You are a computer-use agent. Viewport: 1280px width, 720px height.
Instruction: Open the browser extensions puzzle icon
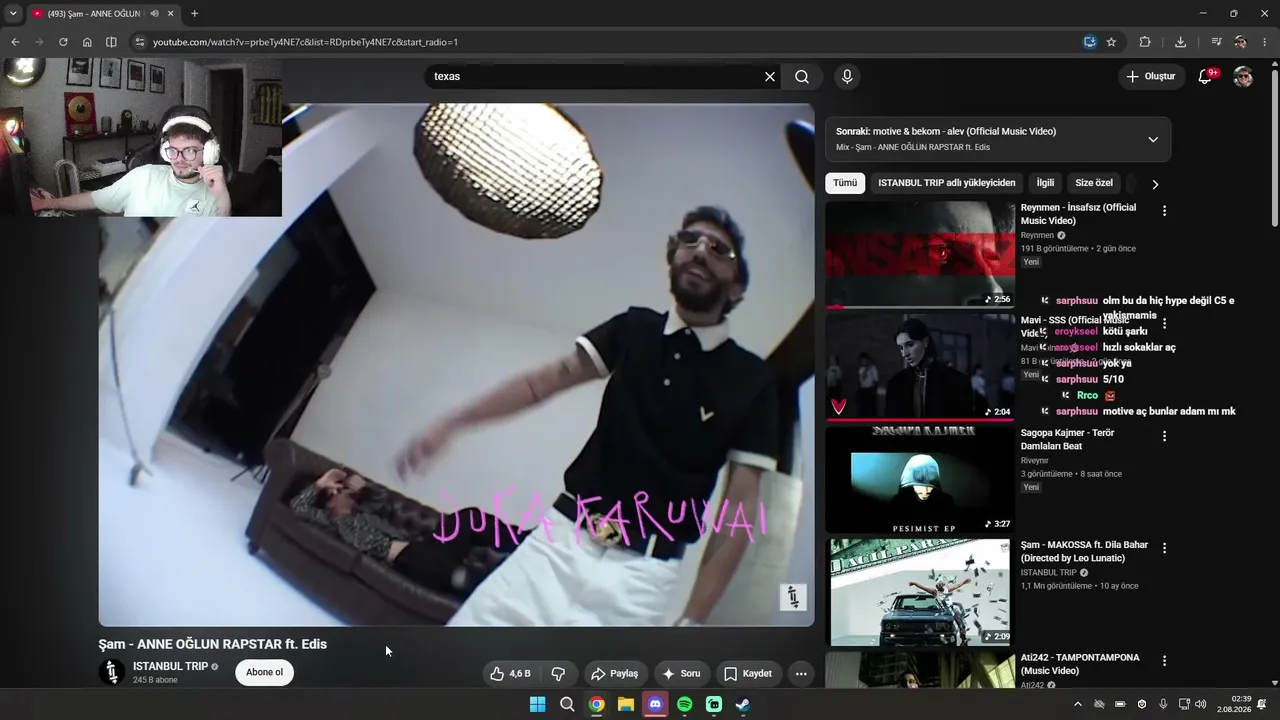[1145, 42]
